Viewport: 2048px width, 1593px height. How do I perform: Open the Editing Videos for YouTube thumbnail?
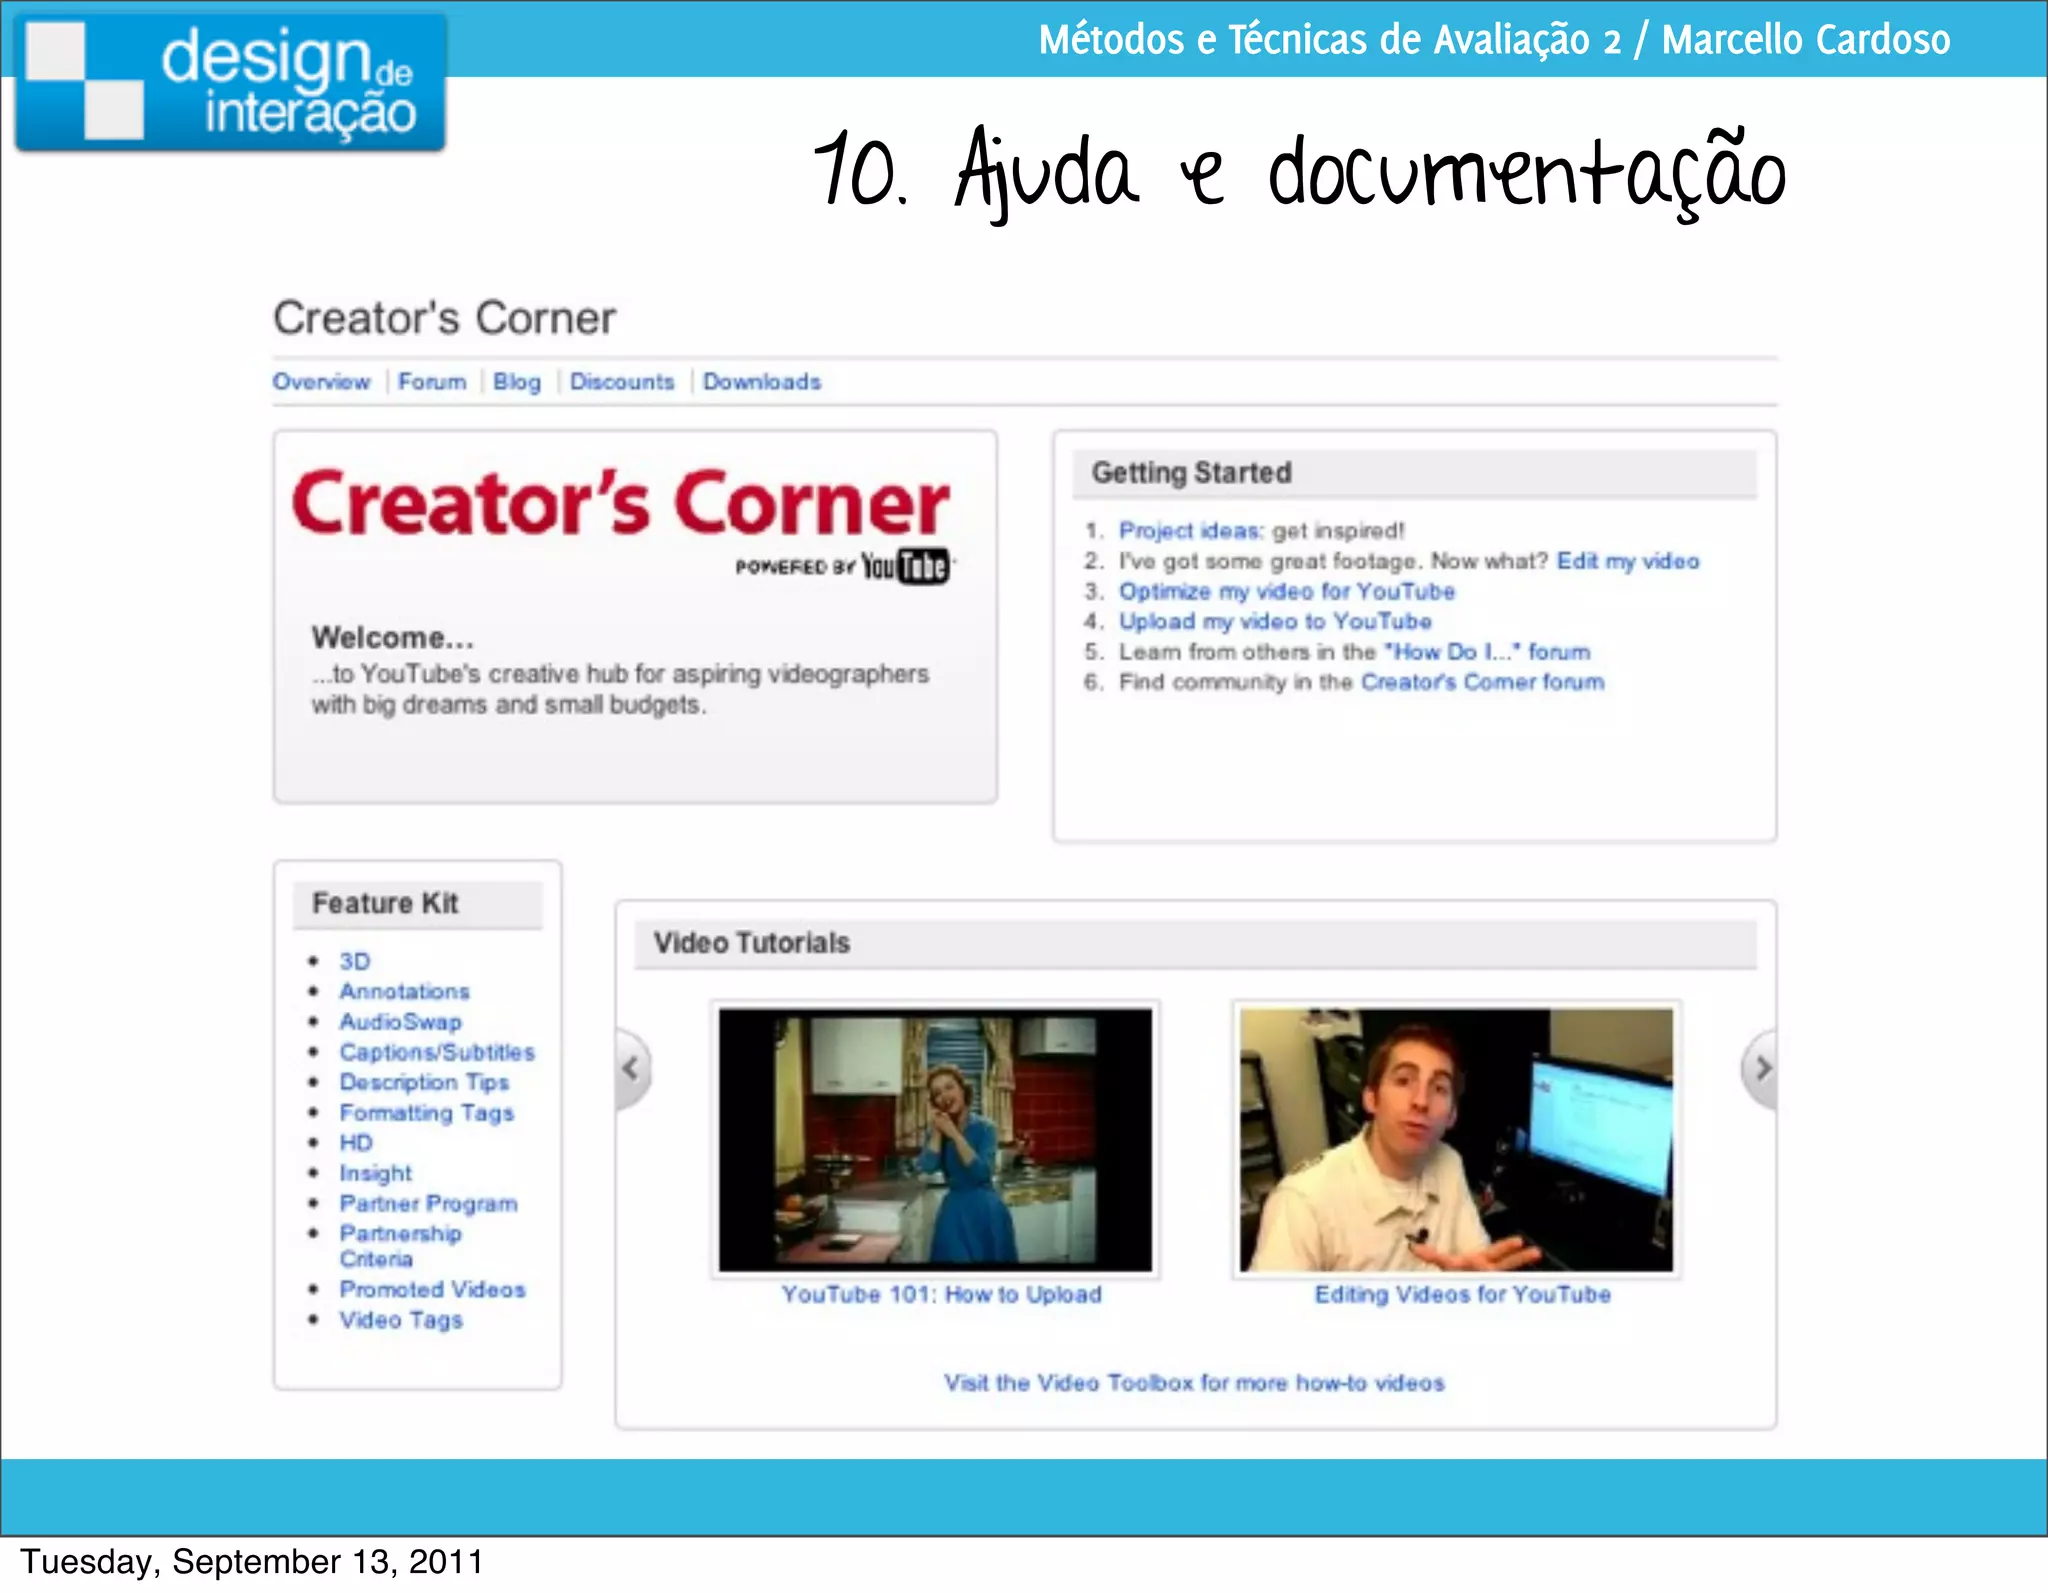click(1456, 1139)
